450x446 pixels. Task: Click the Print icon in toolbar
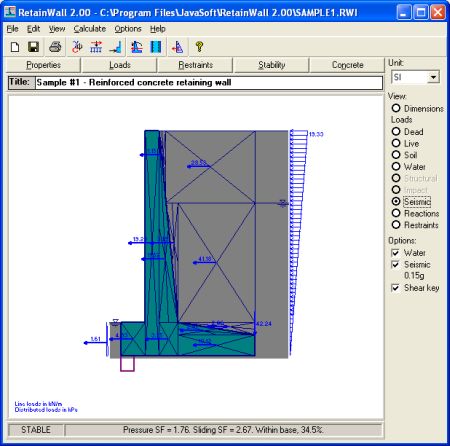coord(55,47)
